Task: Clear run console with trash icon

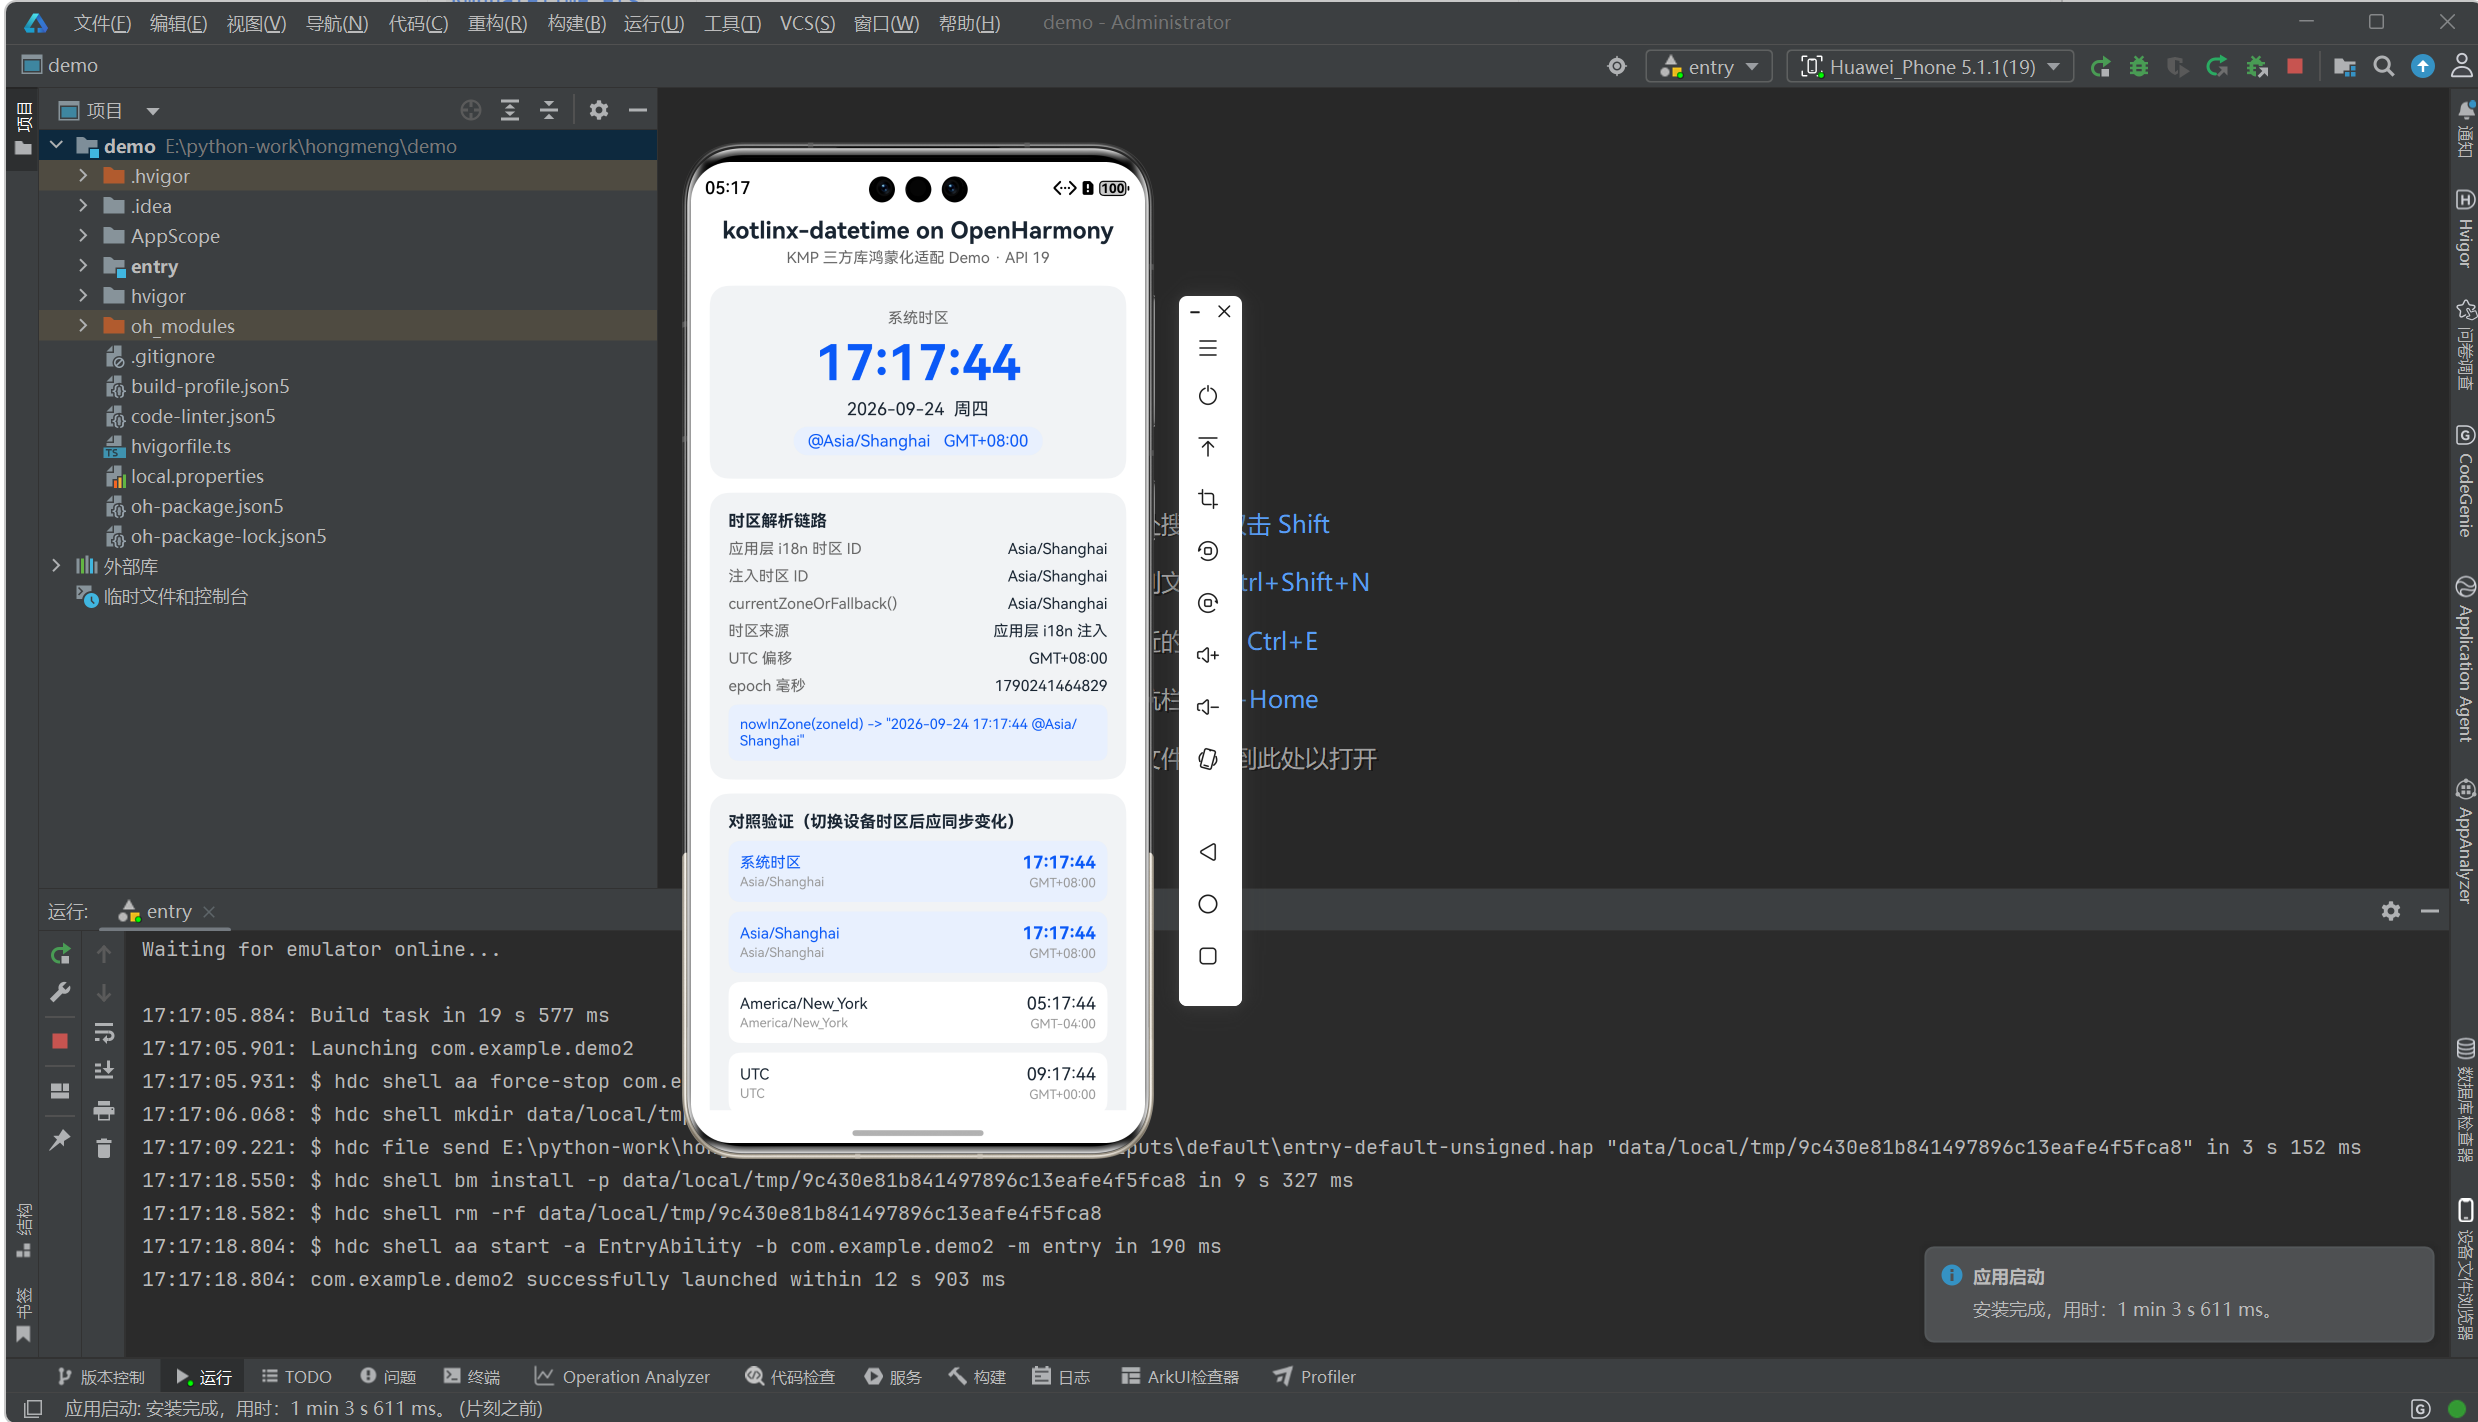Action: point(104,1147)
